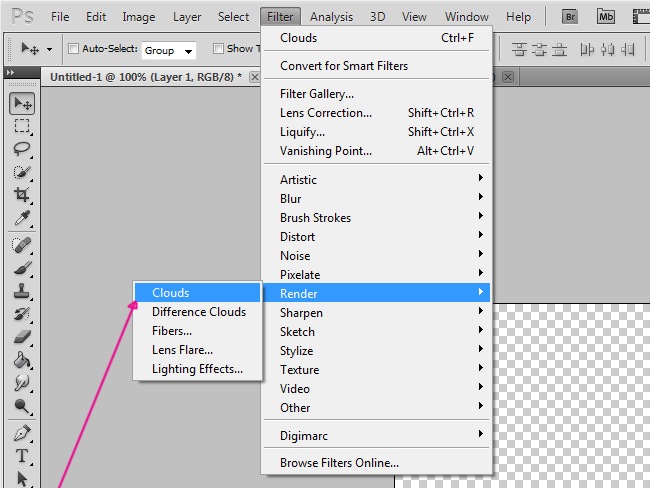
Task: Choose Fibers... from Render submenu
Action: [198, 331]
